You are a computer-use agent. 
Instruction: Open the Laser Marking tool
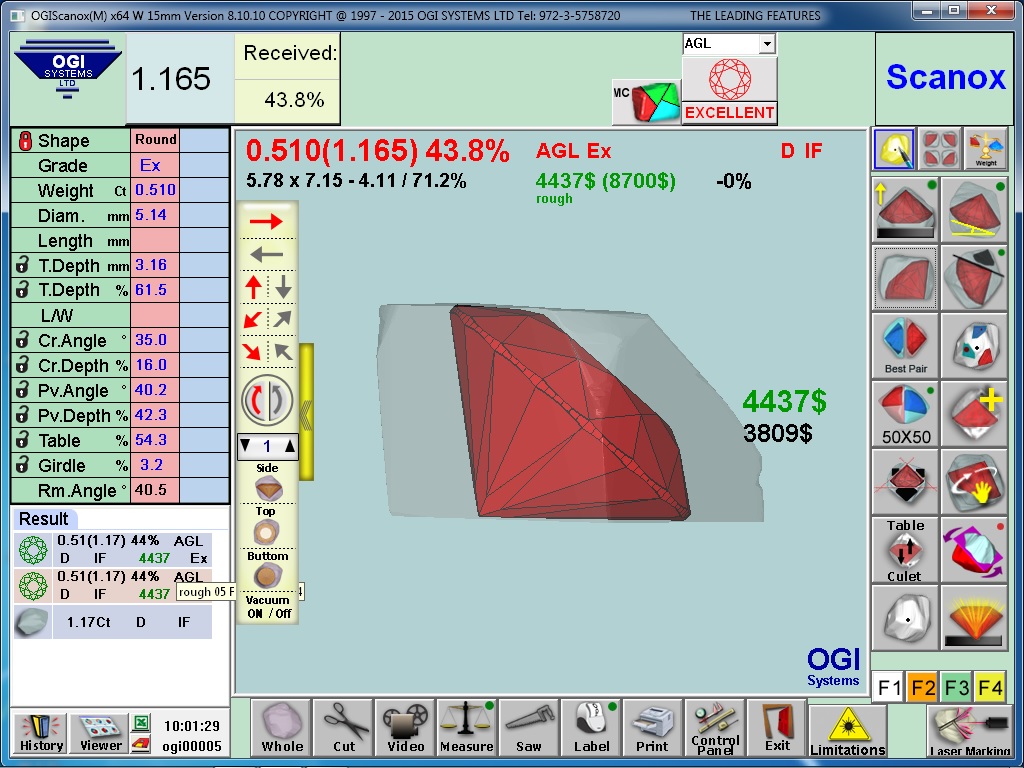point(968,731)
